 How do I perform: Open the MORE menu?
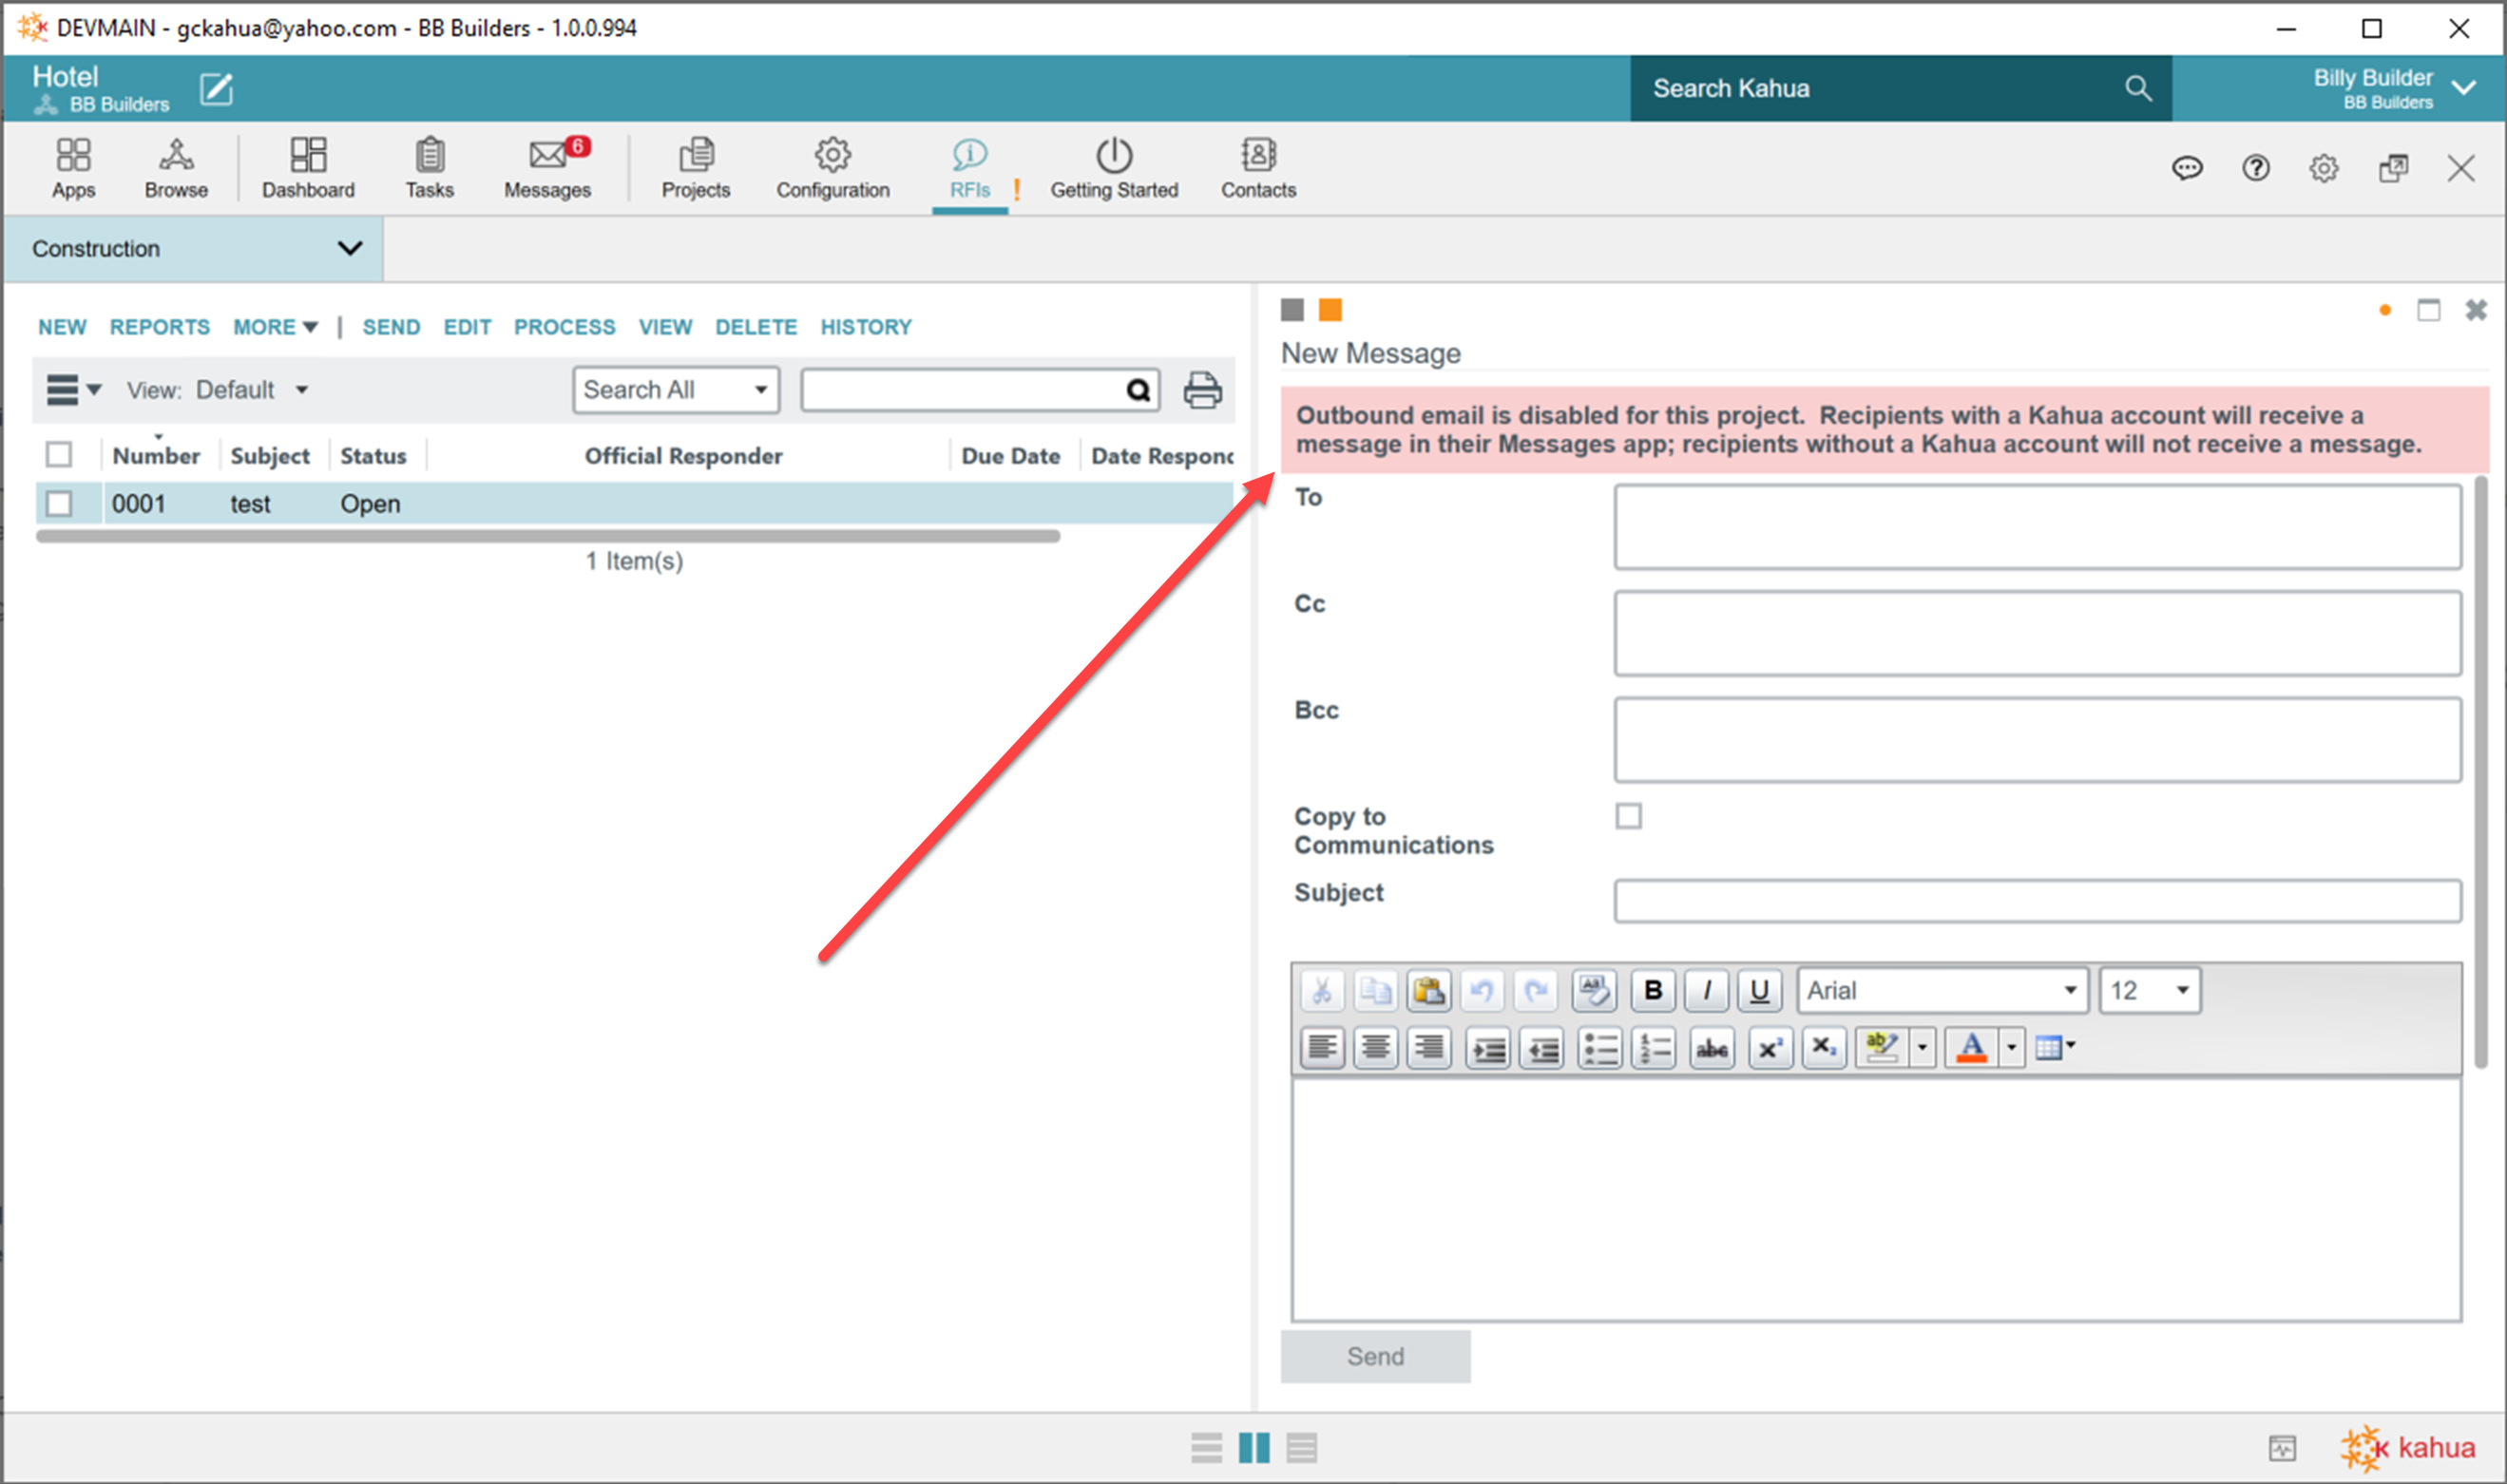pos(274,327)
